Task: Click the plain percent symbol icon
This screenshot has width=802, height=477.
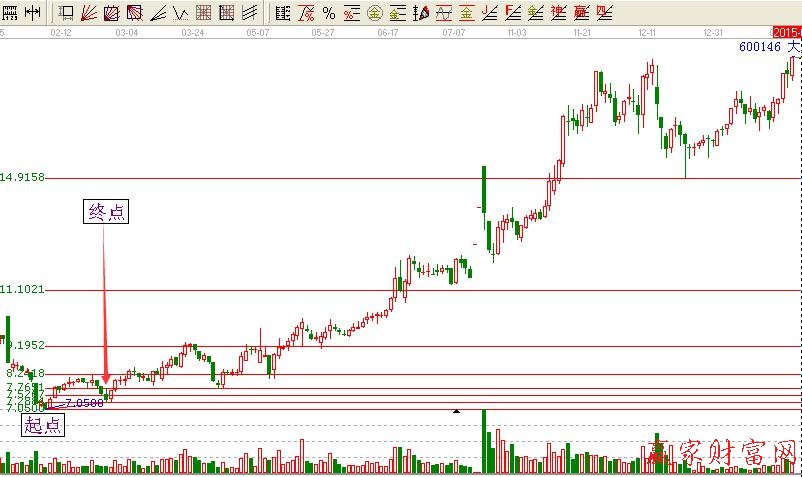Action: 328,13
